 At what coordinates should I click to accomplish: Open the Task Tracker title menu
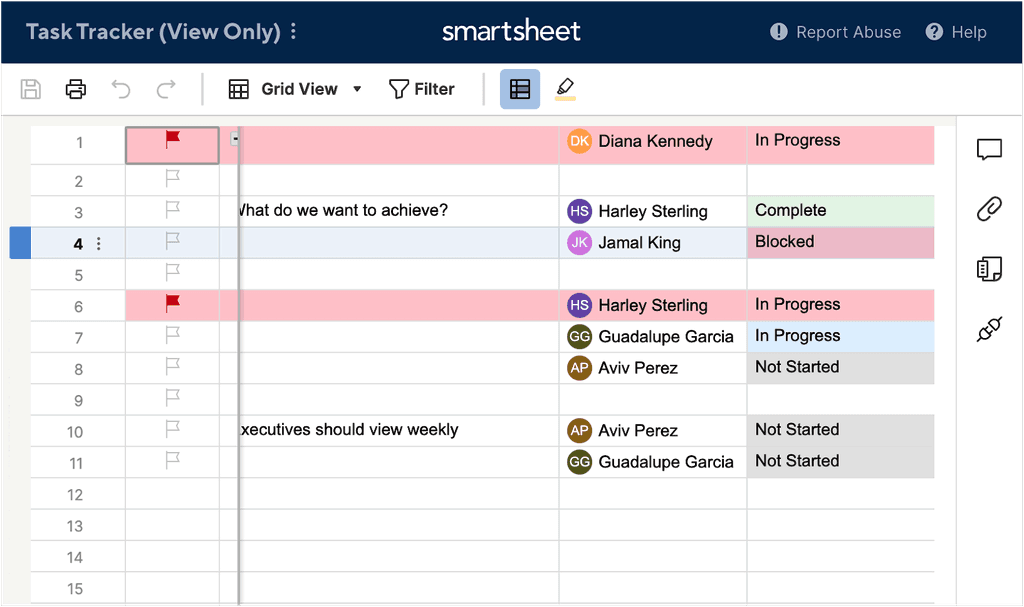coord(291,31)
